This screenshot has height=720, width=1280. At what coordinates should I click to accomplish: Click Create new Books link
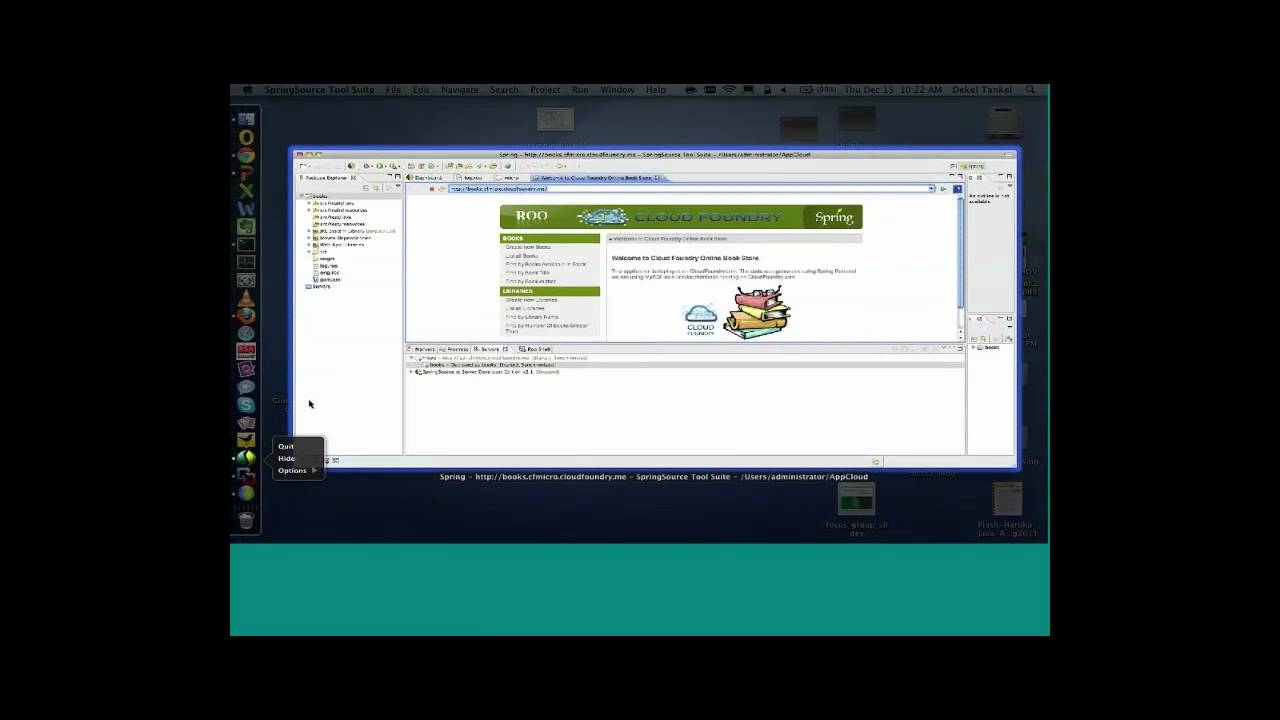tap(527, 247)
